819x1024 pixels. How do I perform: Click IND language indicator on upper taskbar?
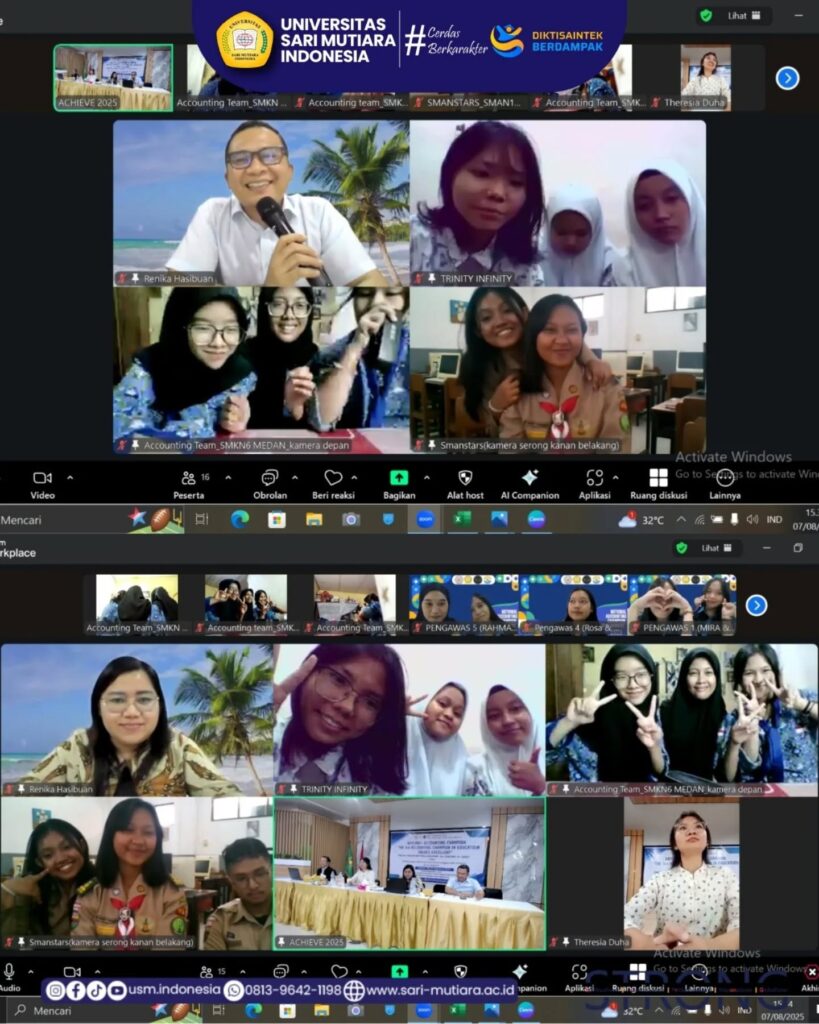[x=774, y=520]
